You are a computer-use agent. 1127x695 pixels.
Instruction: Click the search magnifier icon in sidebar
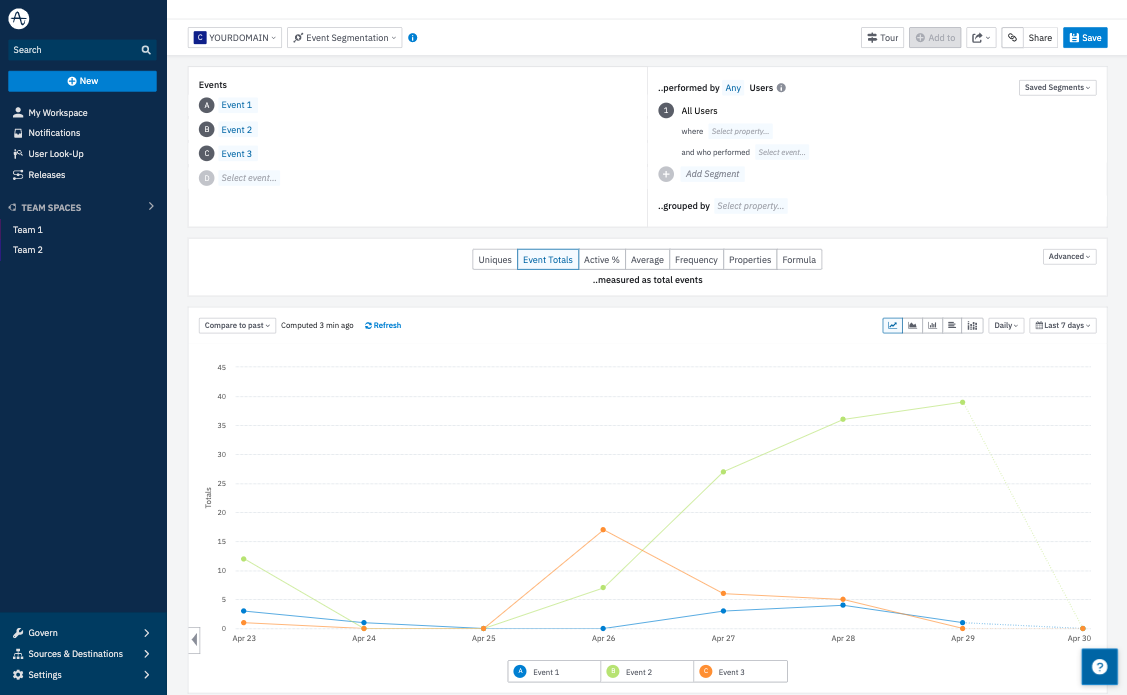click(146, 50)
